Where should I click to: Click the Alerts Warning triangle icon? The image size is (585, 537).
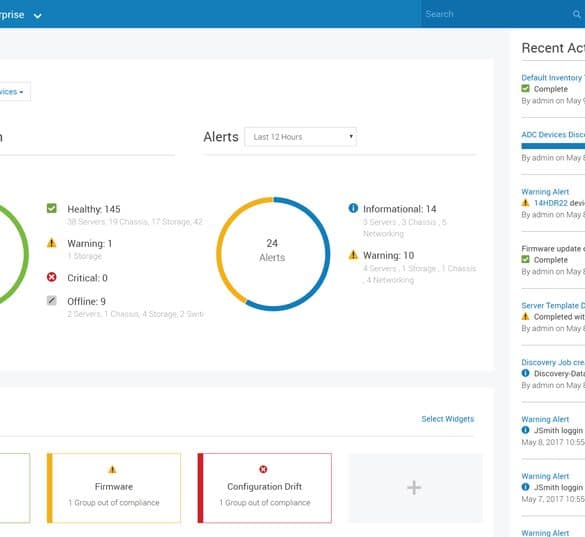[353, 255]
